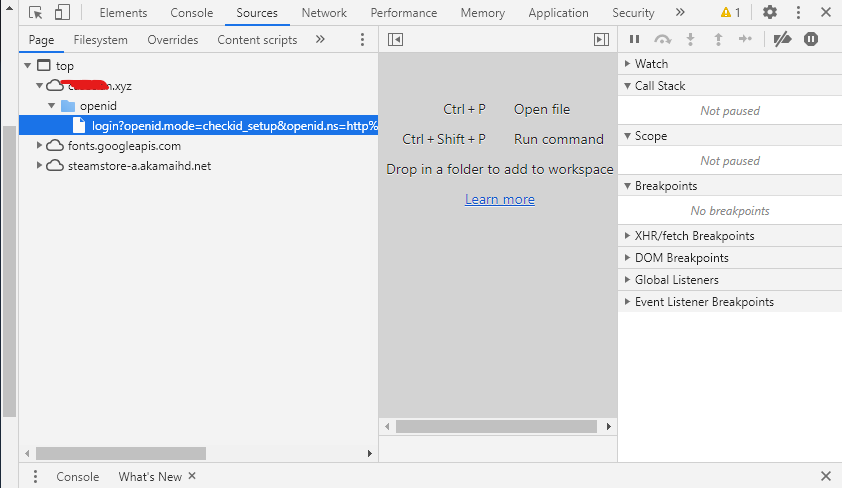Activate the inspect element picker
842x488 pixels.
(x=36, y=13)
